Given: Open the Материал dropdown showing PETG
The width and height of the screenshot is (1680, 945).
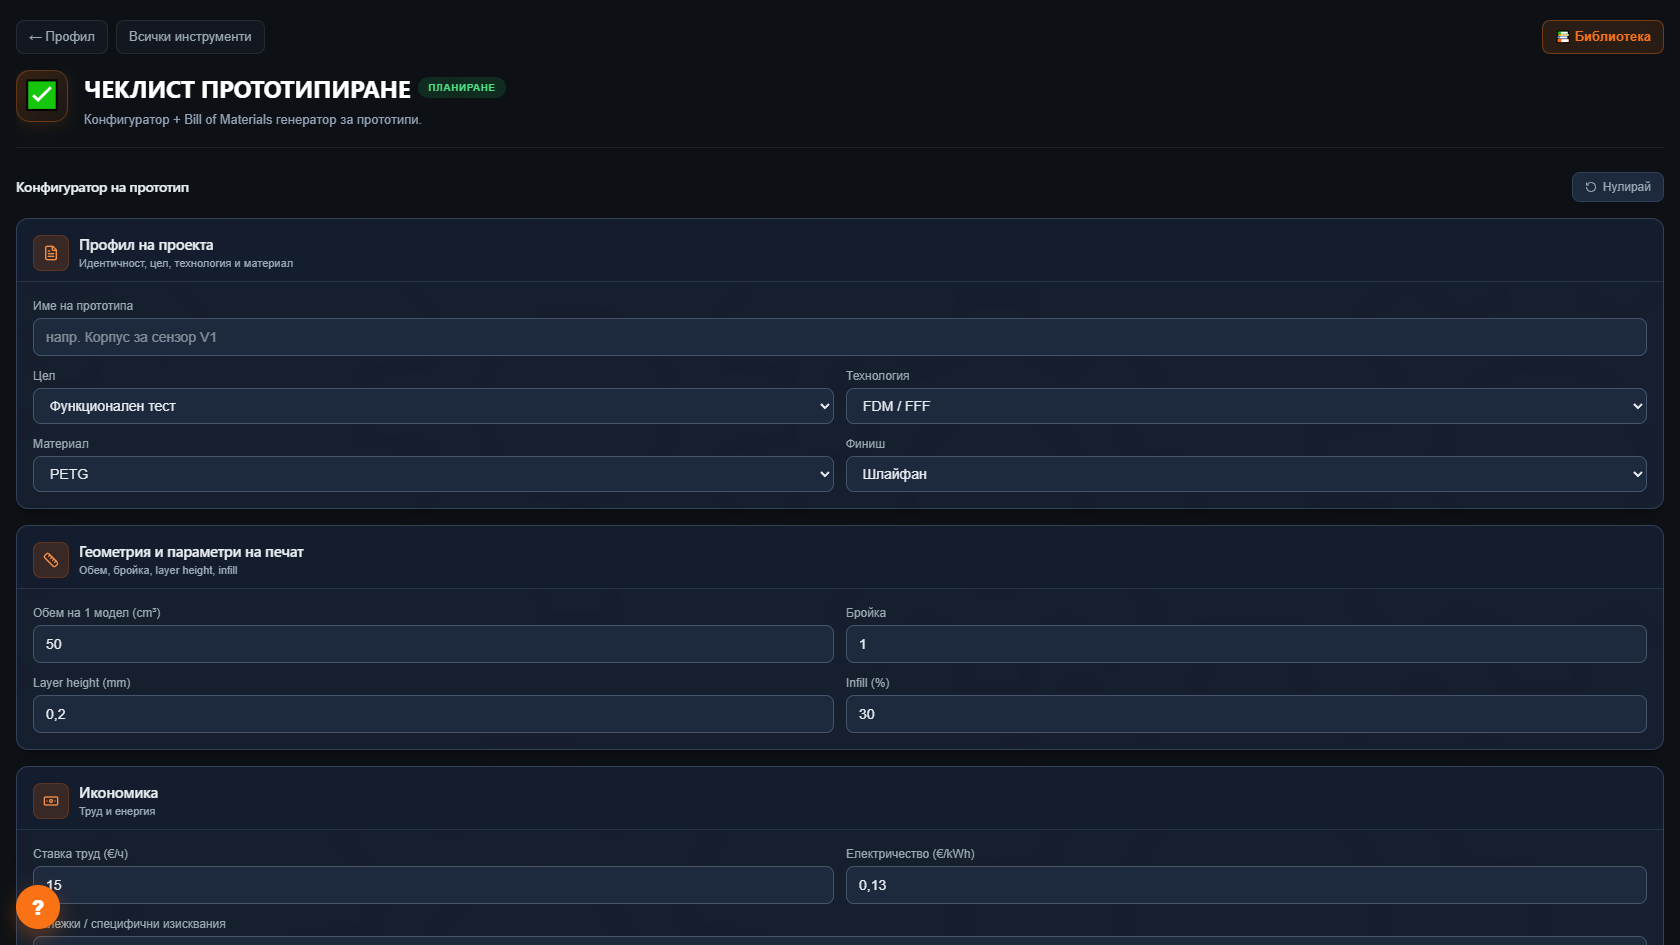Looking at the screenshot, I should coord(433,474).
